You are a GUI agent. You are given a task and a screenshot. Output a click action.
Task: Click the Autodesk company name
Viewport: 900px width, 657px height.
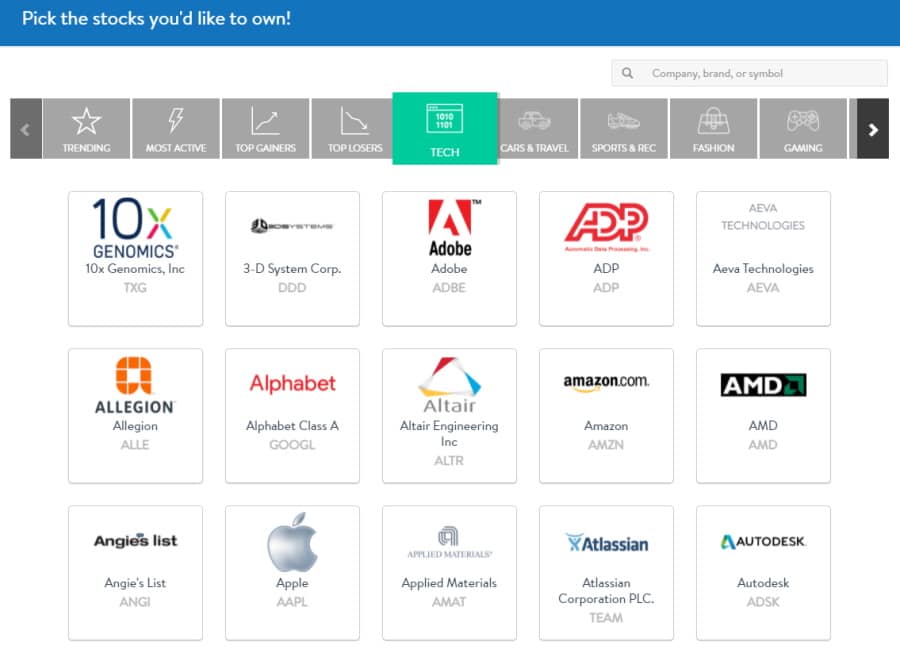click(x=763, y=583)
